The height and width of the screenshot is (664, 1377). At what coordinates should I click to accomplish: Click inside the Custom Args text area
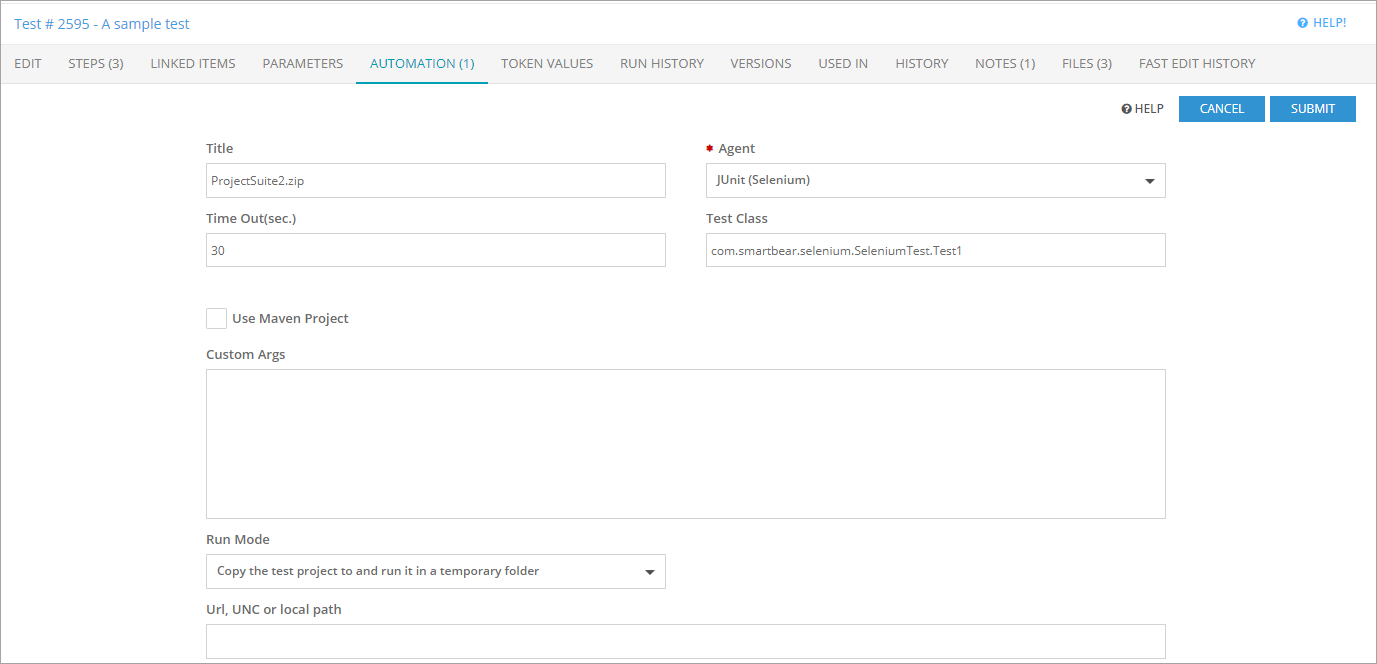685,444
